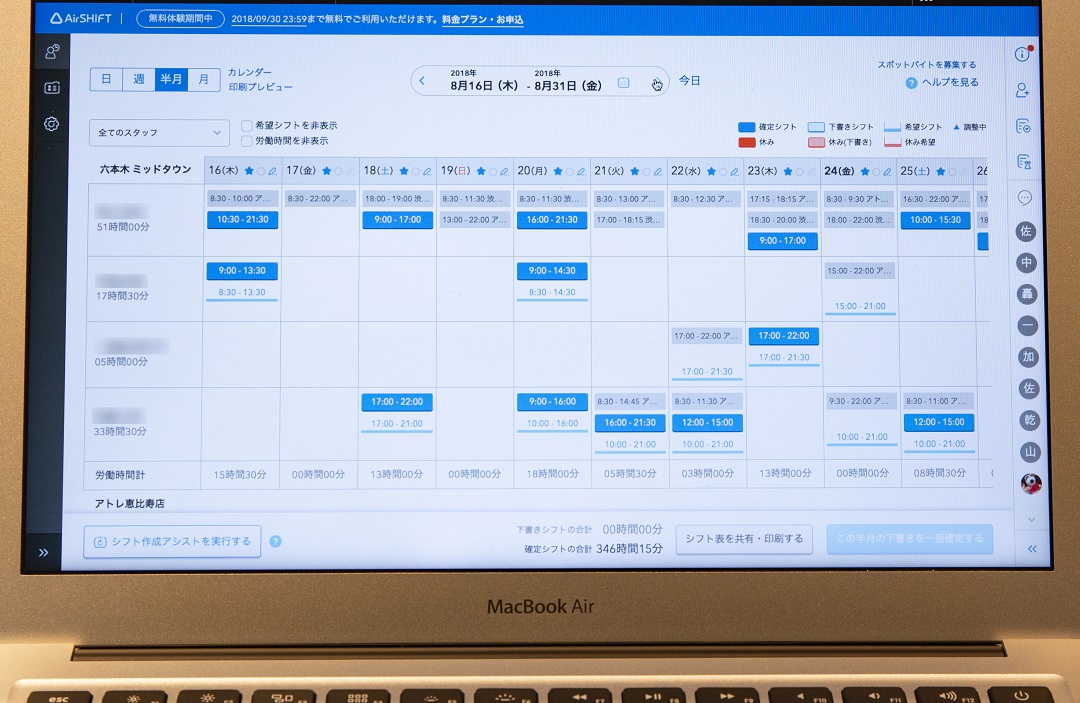1080x703 pixels.
Task: Click この半月の下書きを一括確定する button
Action: (909, 538)
